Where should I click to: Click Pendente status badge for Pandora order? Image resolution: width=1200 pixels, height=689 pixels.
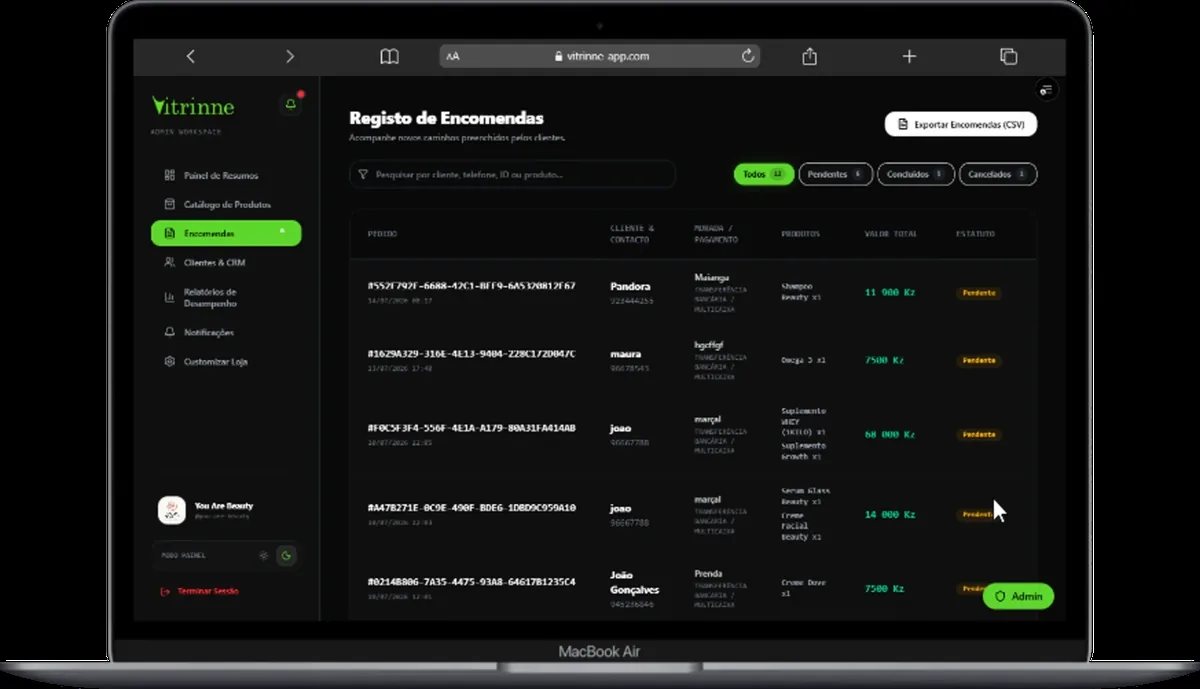coord(979,293)
